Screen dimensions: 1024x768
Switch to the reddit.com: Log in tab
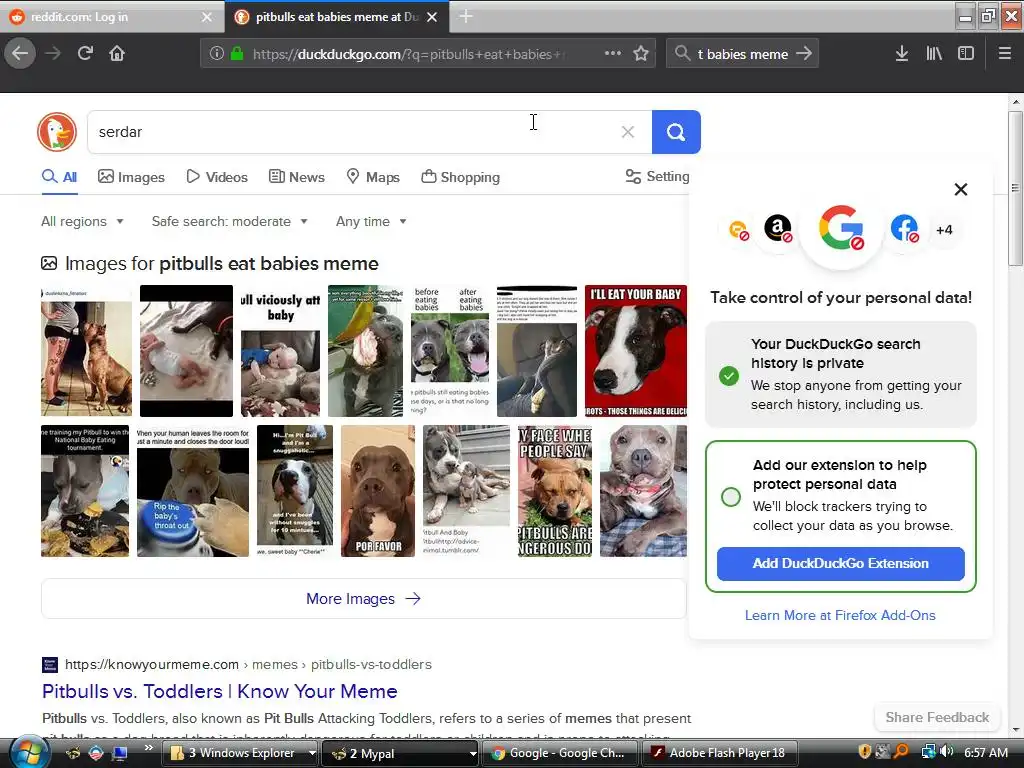click(111, 17)
